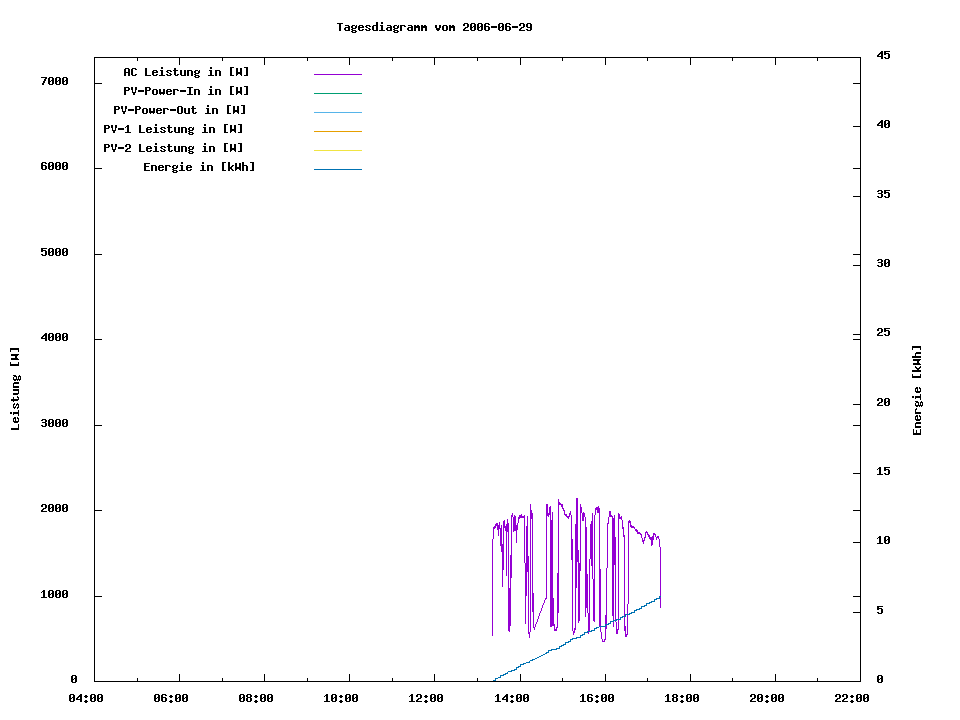Click the PV-1 Leistung in [W] legend label
The image size is (960, 720).
pyautogui.click(x=173, y=129)
